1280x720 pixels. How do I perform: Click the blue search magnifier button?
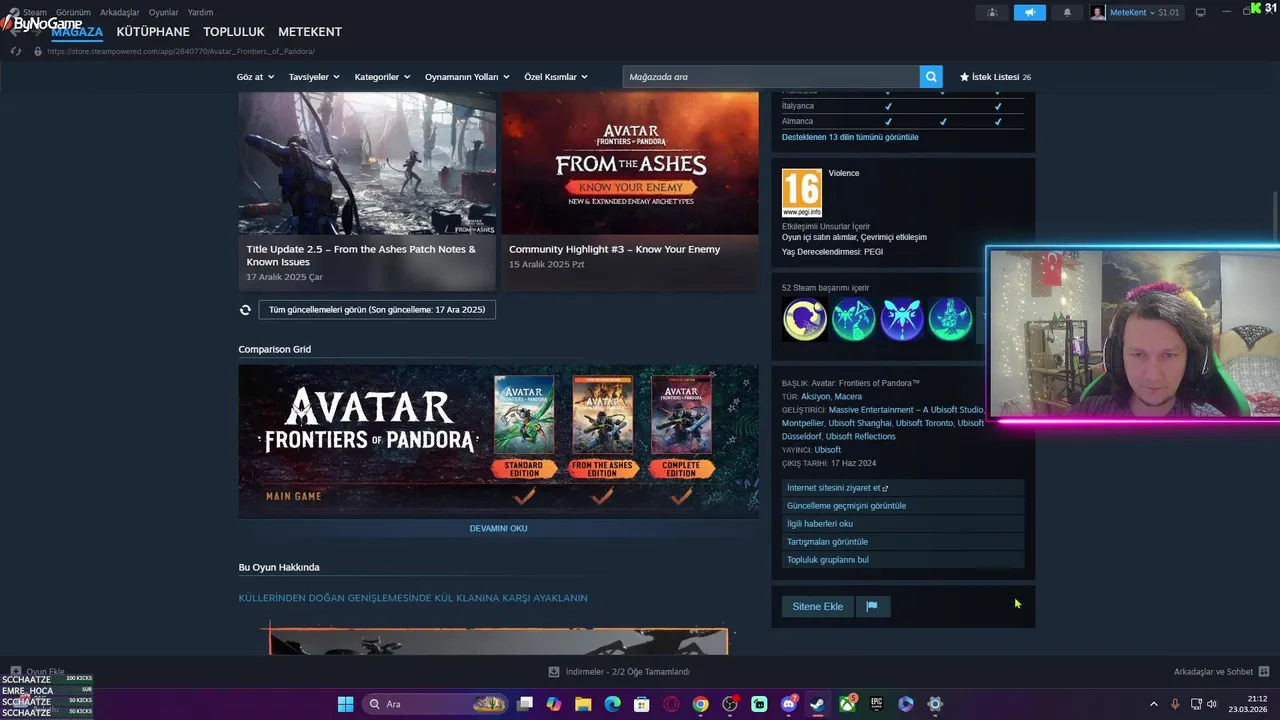[x=931, y=77]
